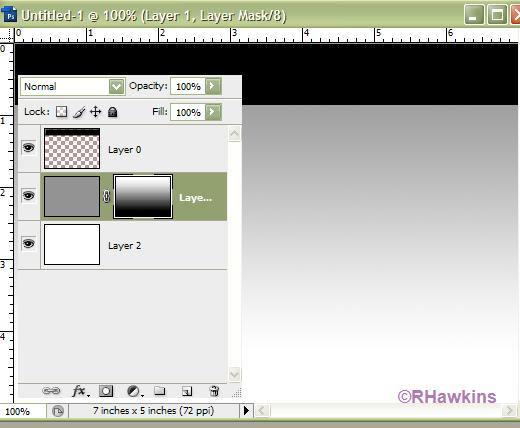
Task: Click the Add layer mask icon
Action: 106,391
